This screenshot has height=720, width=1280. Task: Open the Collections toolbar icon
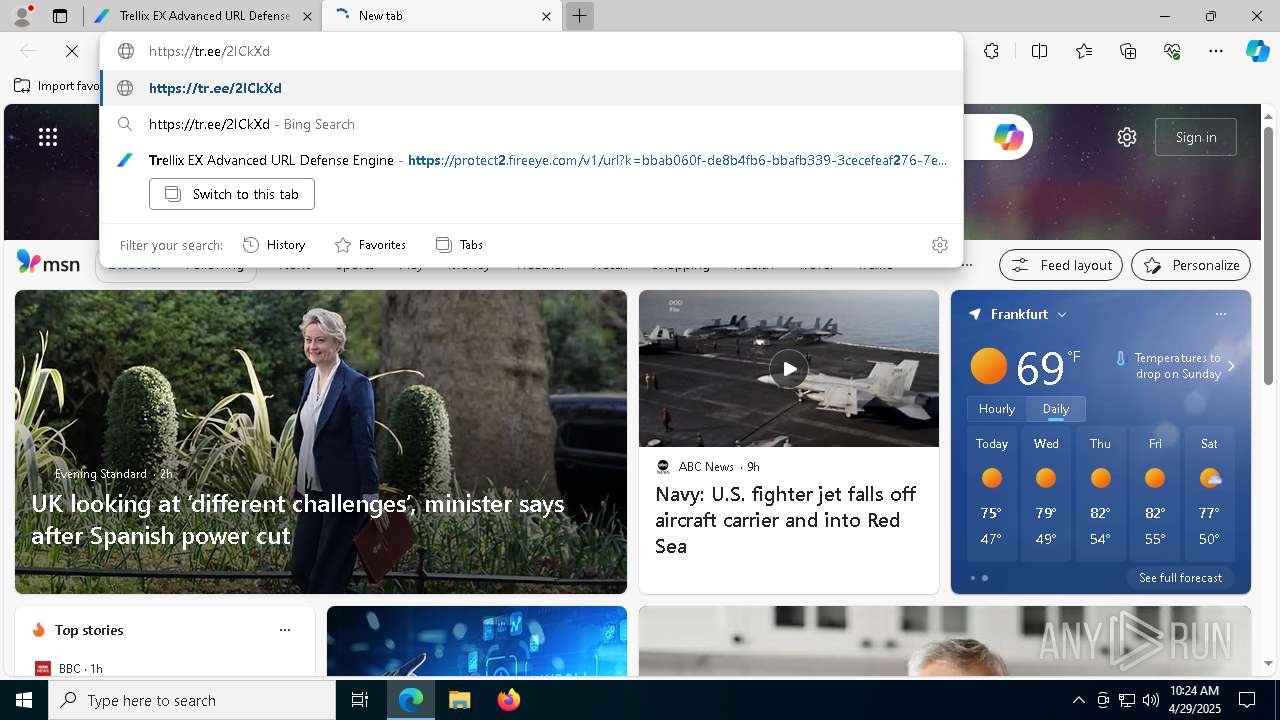(x=1128, y=51)
